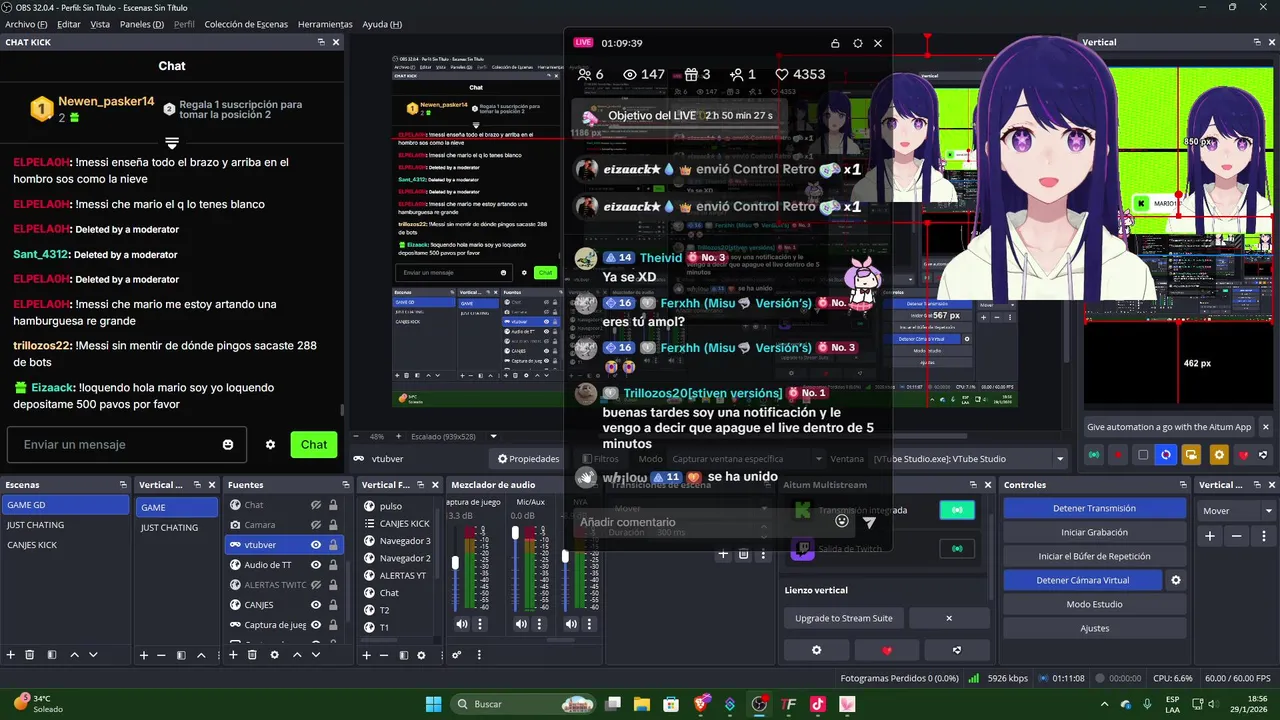The image size is (1280, 720).
Task: Select JUST CHATING scene in Escenas
Action: click(65, 525)
